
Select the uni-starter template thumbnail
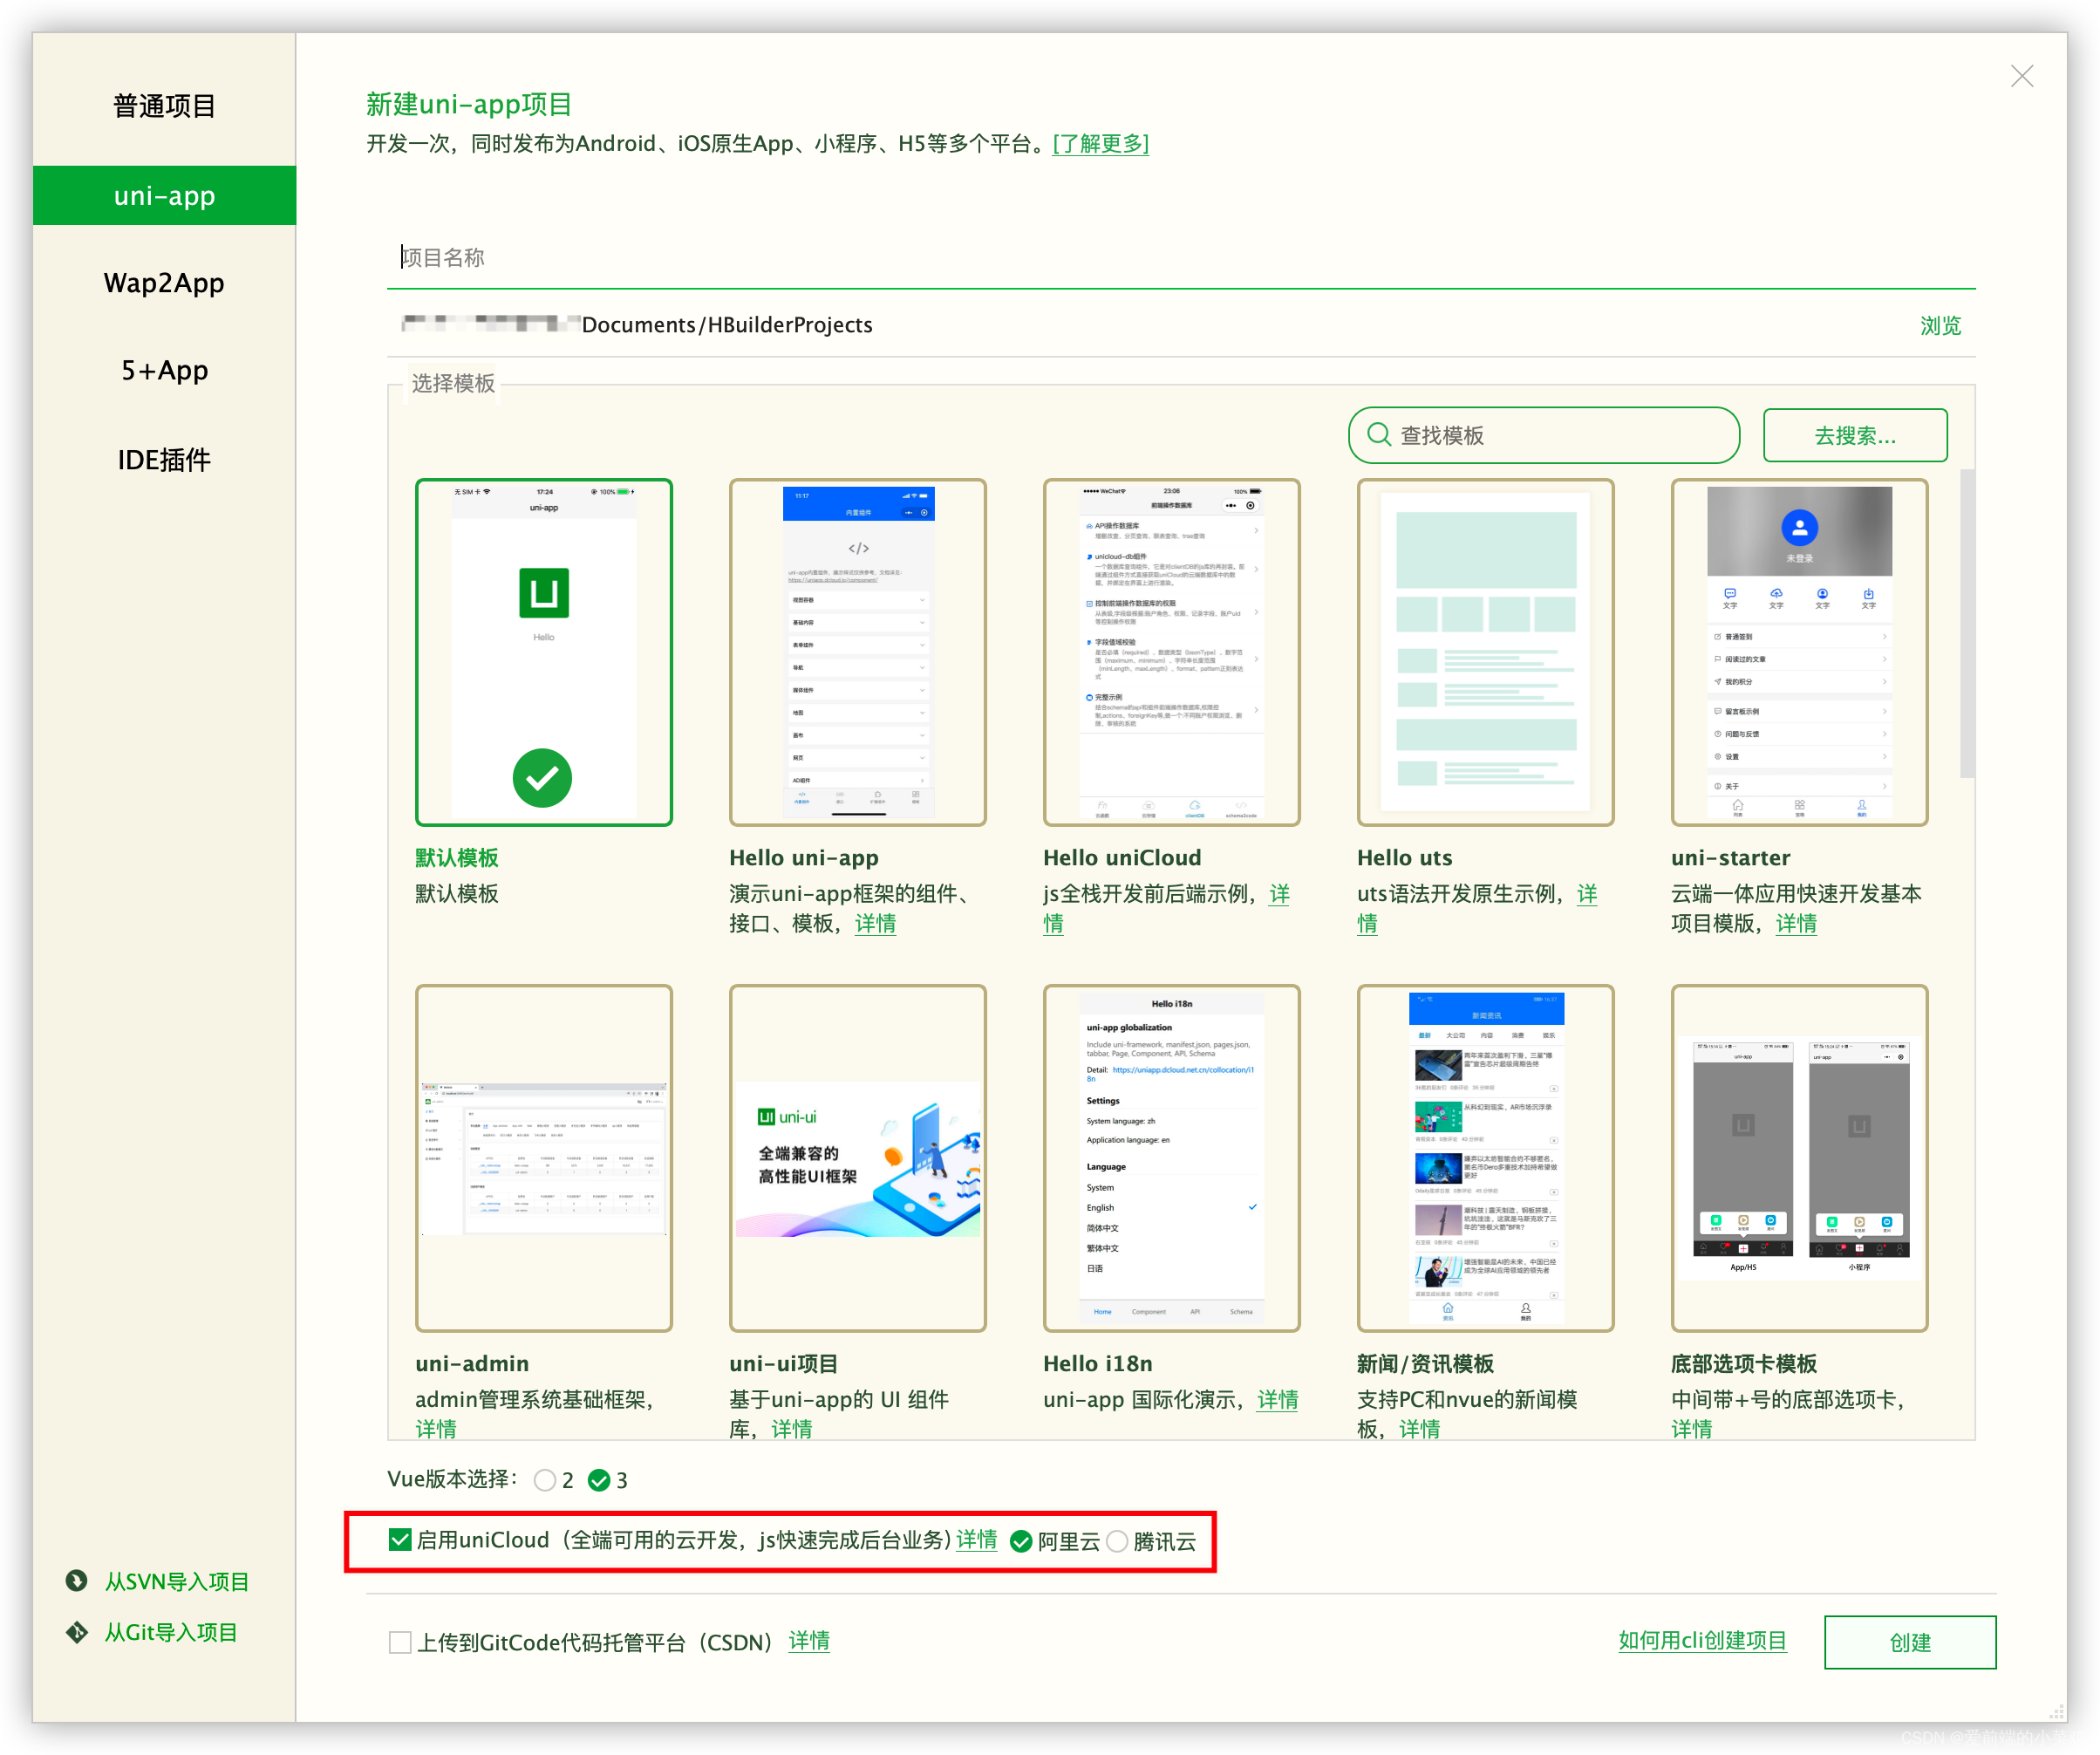[x=1799, y=652]
